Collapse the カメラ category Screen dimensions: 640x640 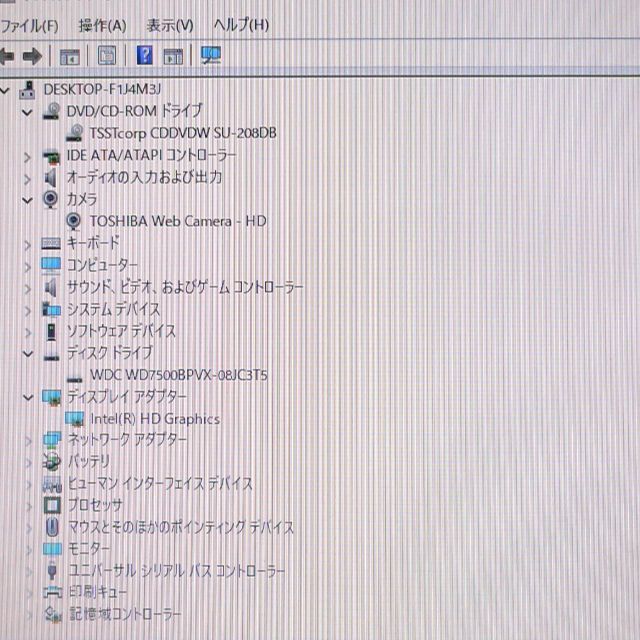[27, 200]
